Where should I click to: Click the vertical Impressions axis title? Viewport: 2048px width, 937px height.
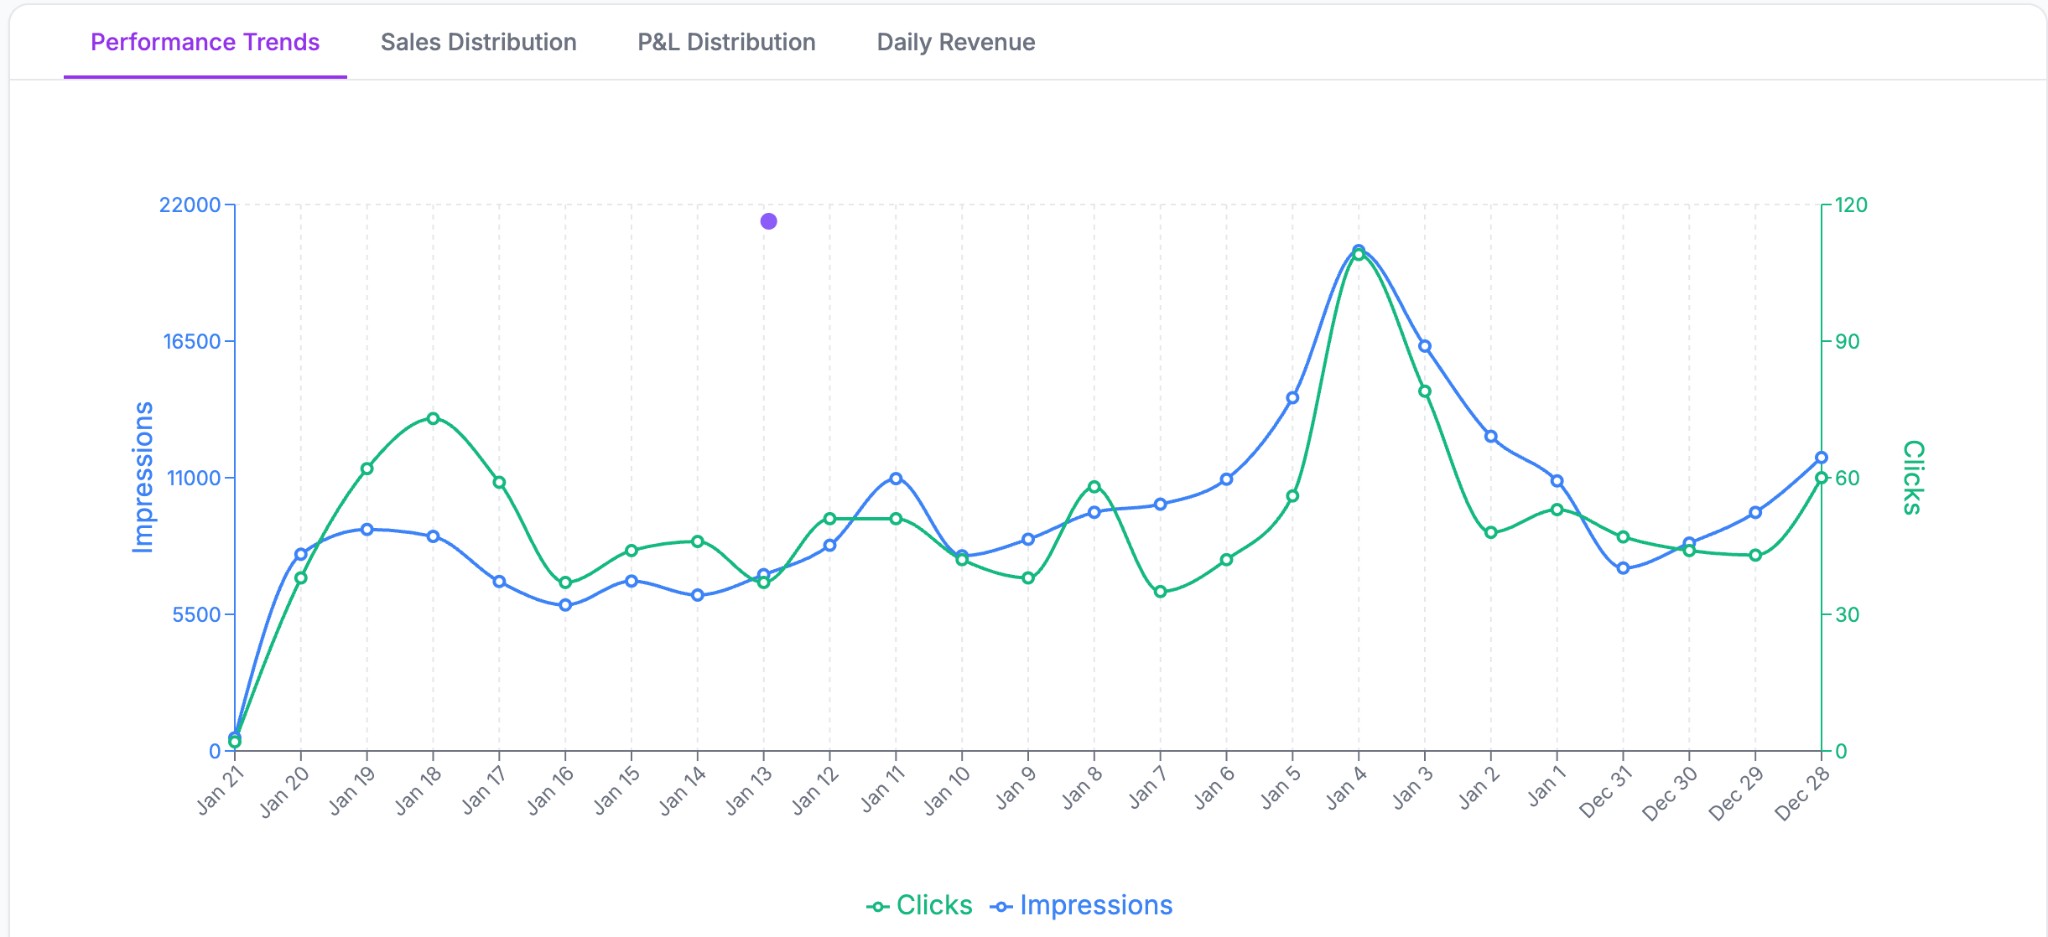(x=144, y=477)
